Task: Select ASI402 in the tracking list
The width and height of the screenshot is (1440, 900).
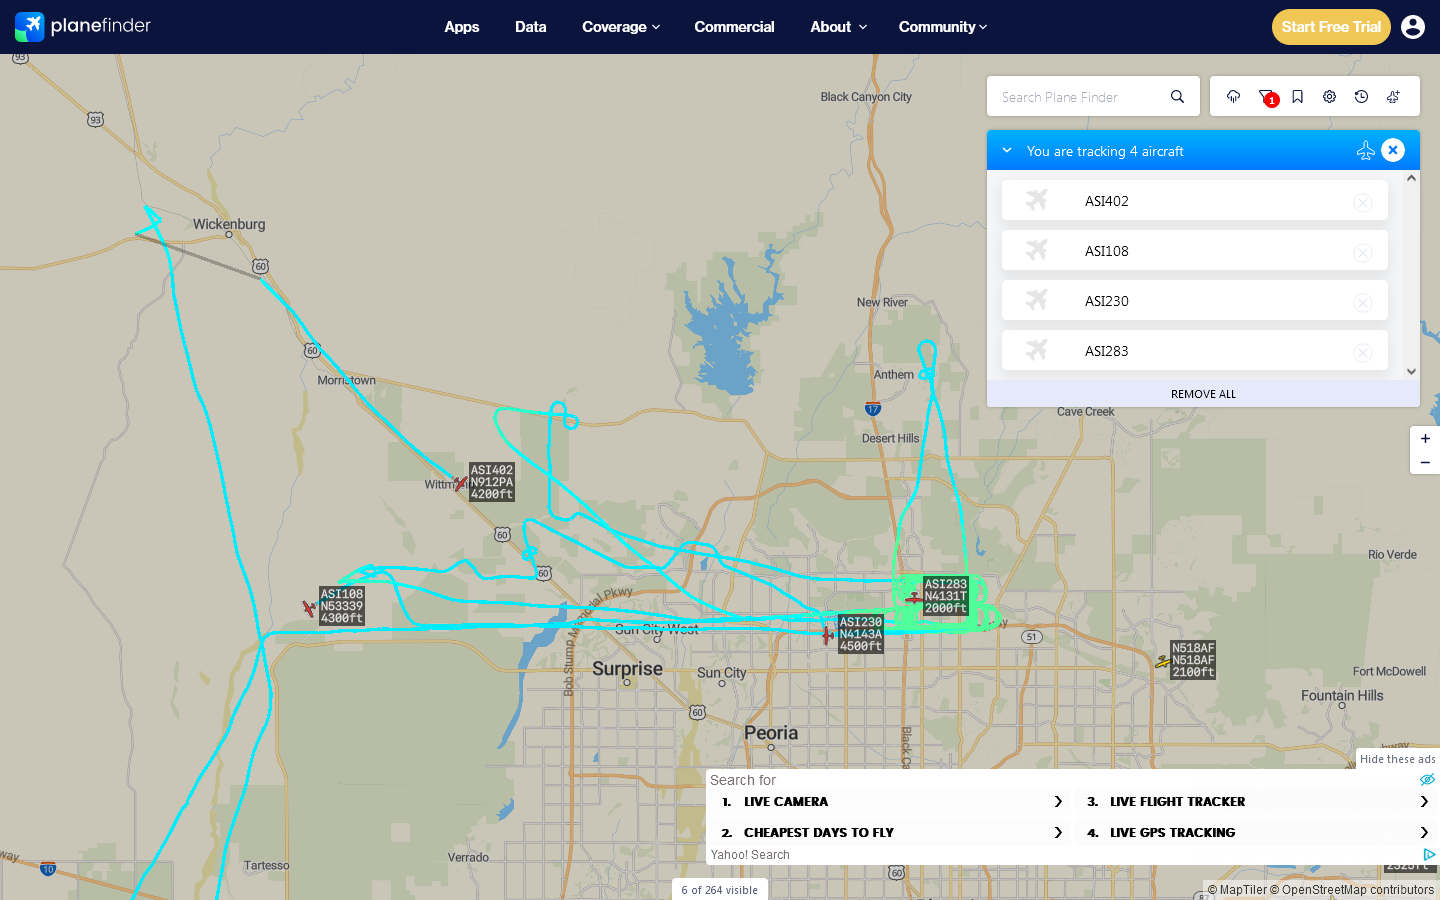Action: click(x=1195, y=200)
